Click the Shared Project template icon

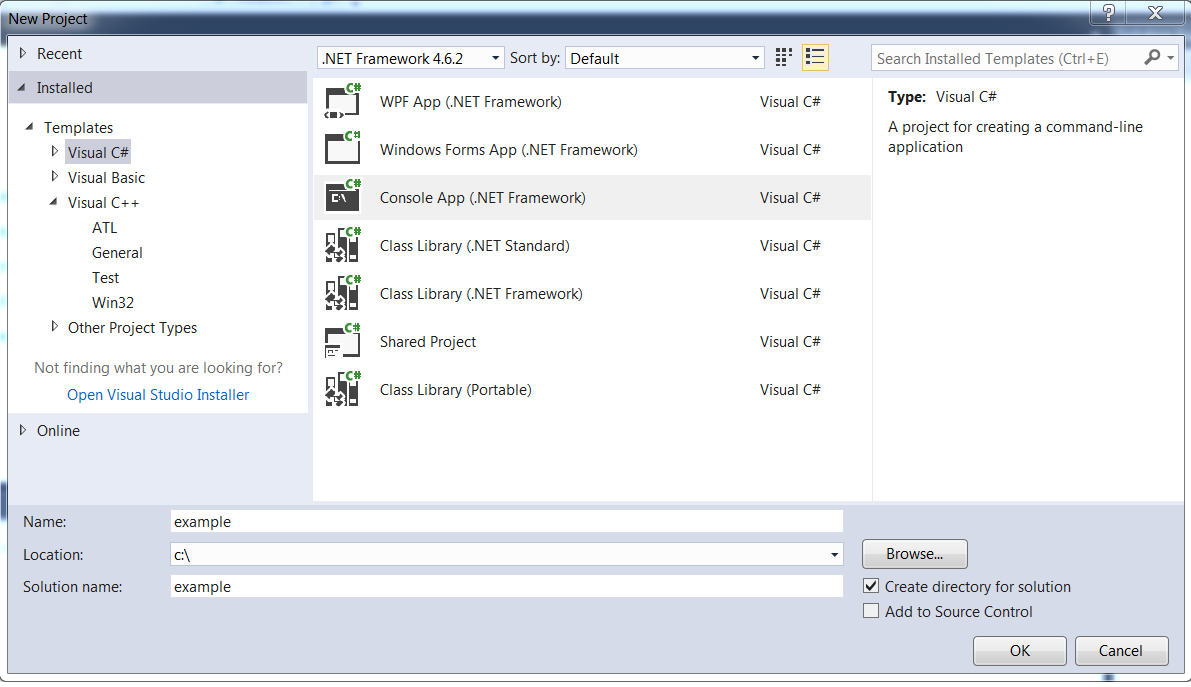pyautogui.click(x=343, y=340)
